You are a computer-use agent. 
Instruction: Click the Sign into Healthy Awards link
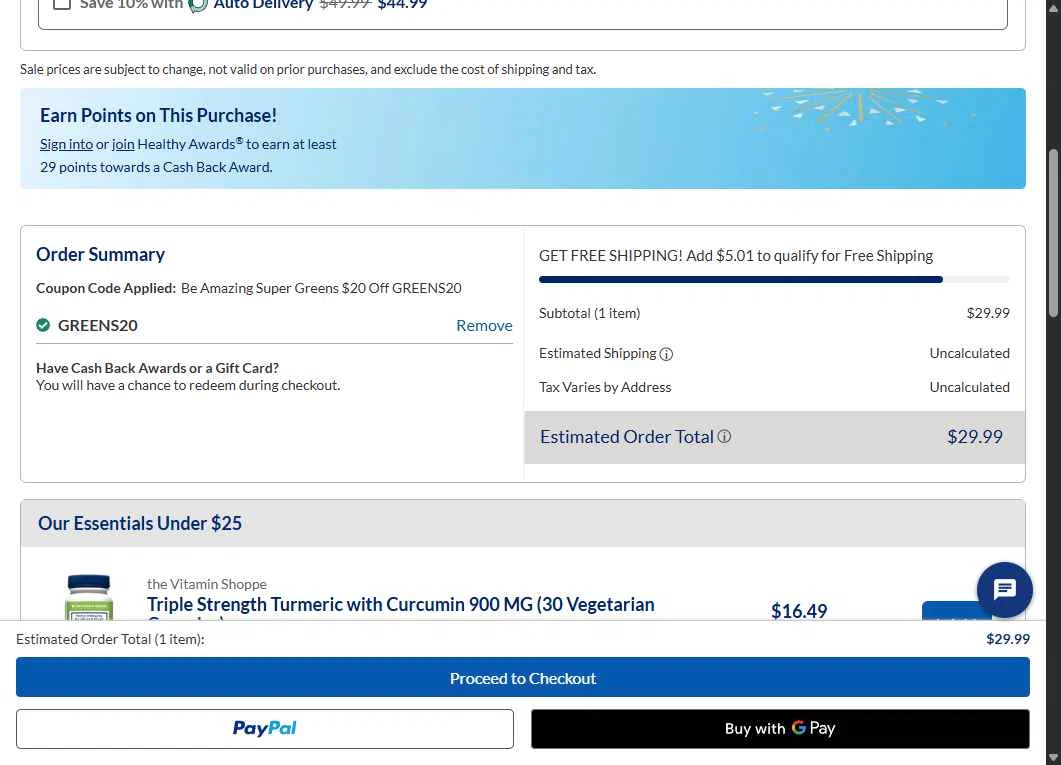pos(66,144)
